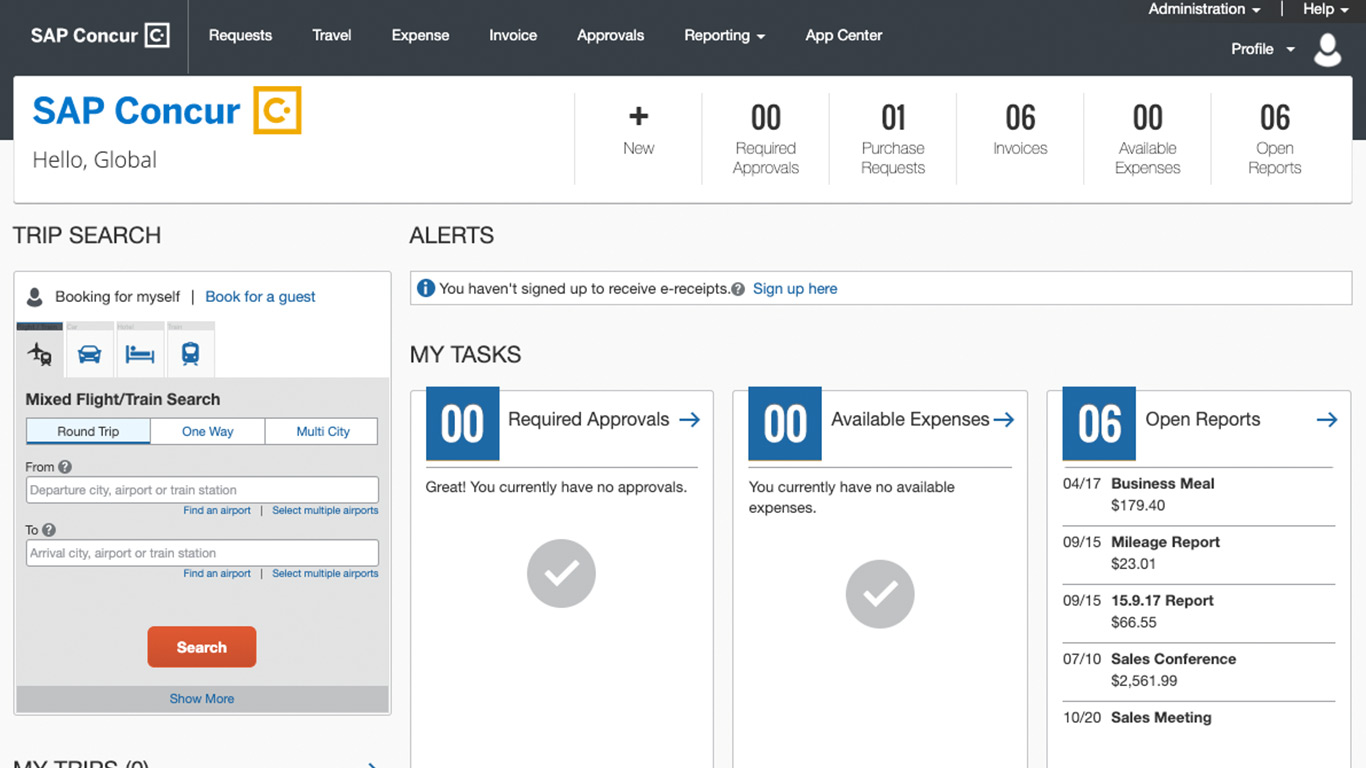Select the Multi City option
The image size is (1366, 768).
point(322,431)
